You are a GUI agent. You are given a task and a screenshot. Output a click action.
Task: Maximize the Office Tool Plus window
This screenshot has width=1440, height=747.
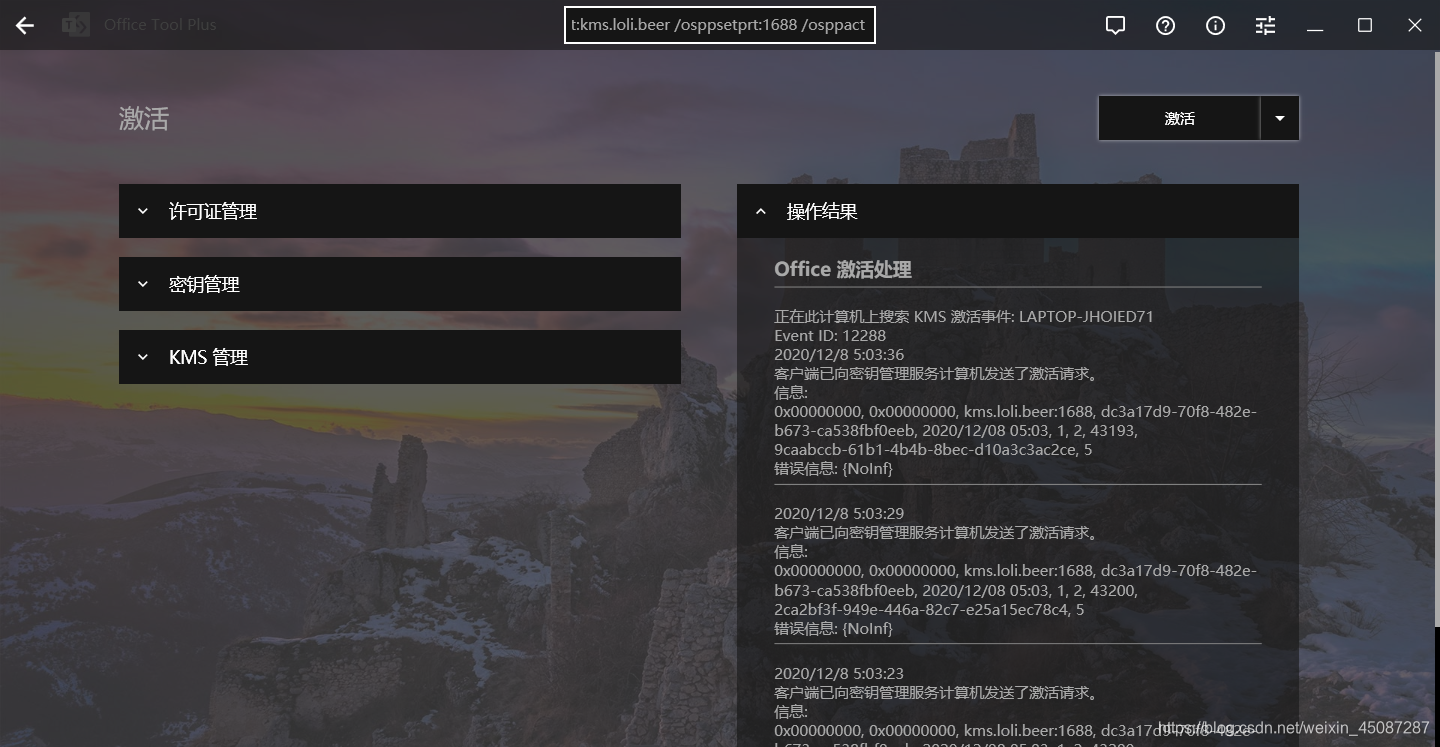click(1365, 26)
